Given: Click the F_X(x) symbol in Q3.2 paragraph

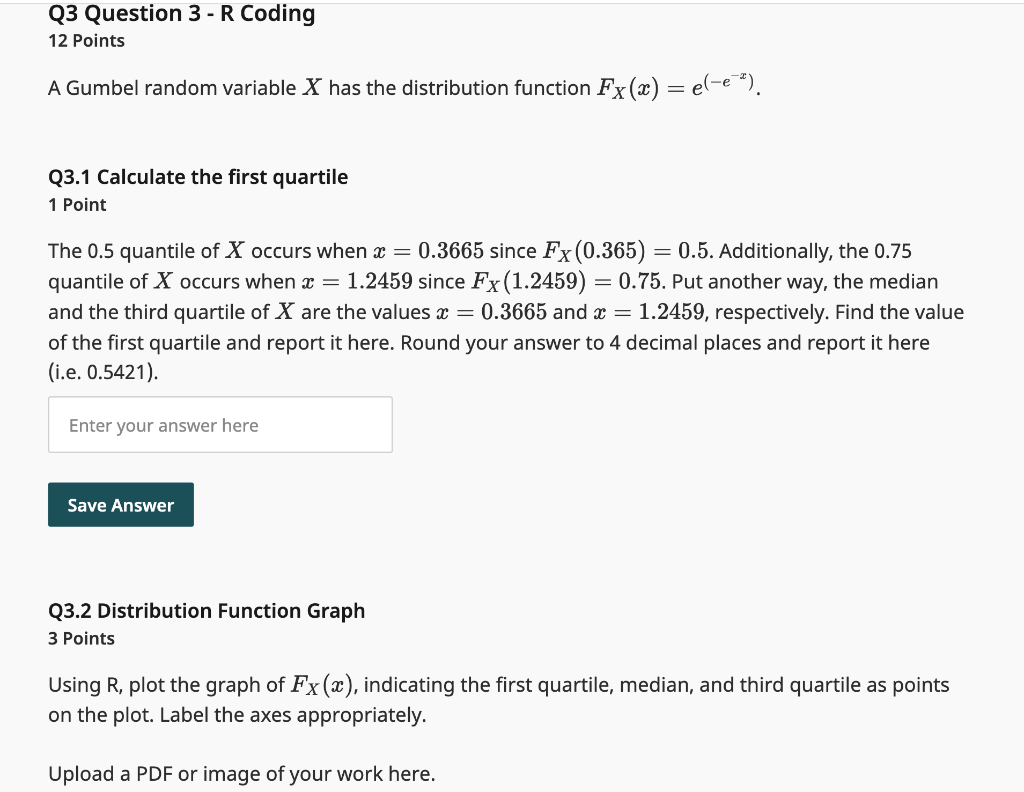Looking at the screenshot, I should tap(322, 685).
